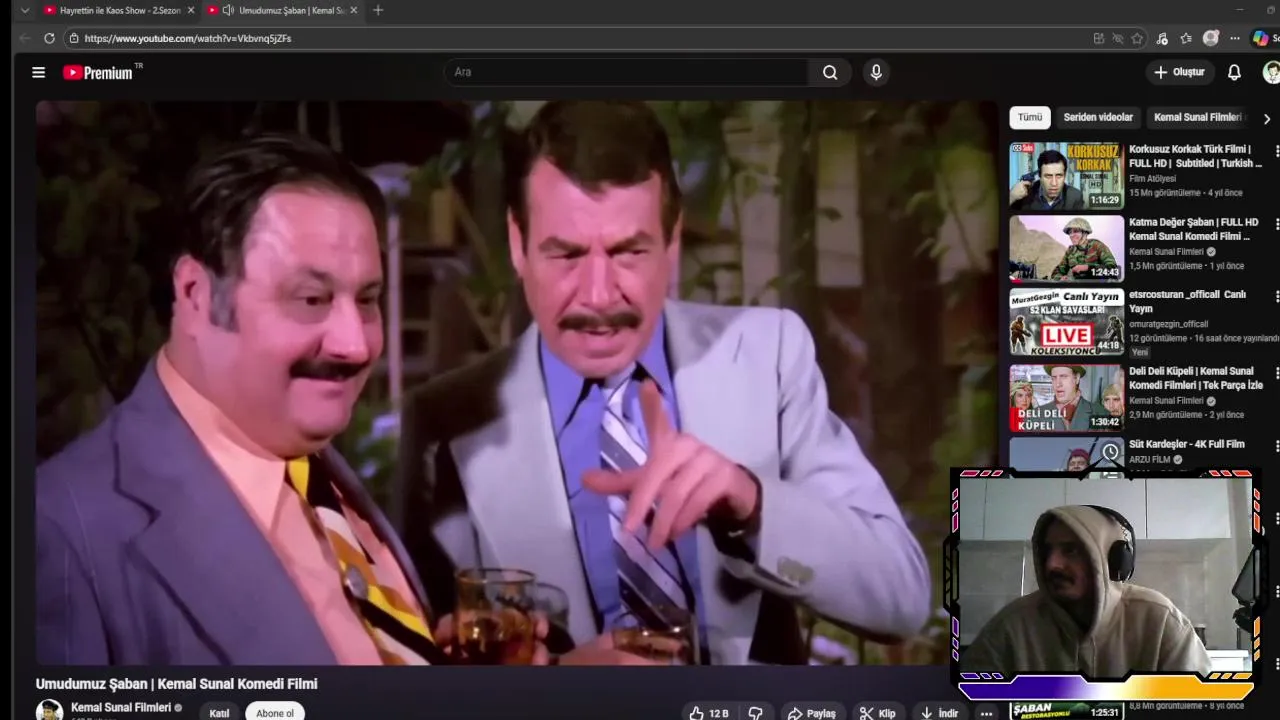Open the Deli Deli Küpeli video title
This screenshot has height=720, width=1280.
pos(1196,378)
